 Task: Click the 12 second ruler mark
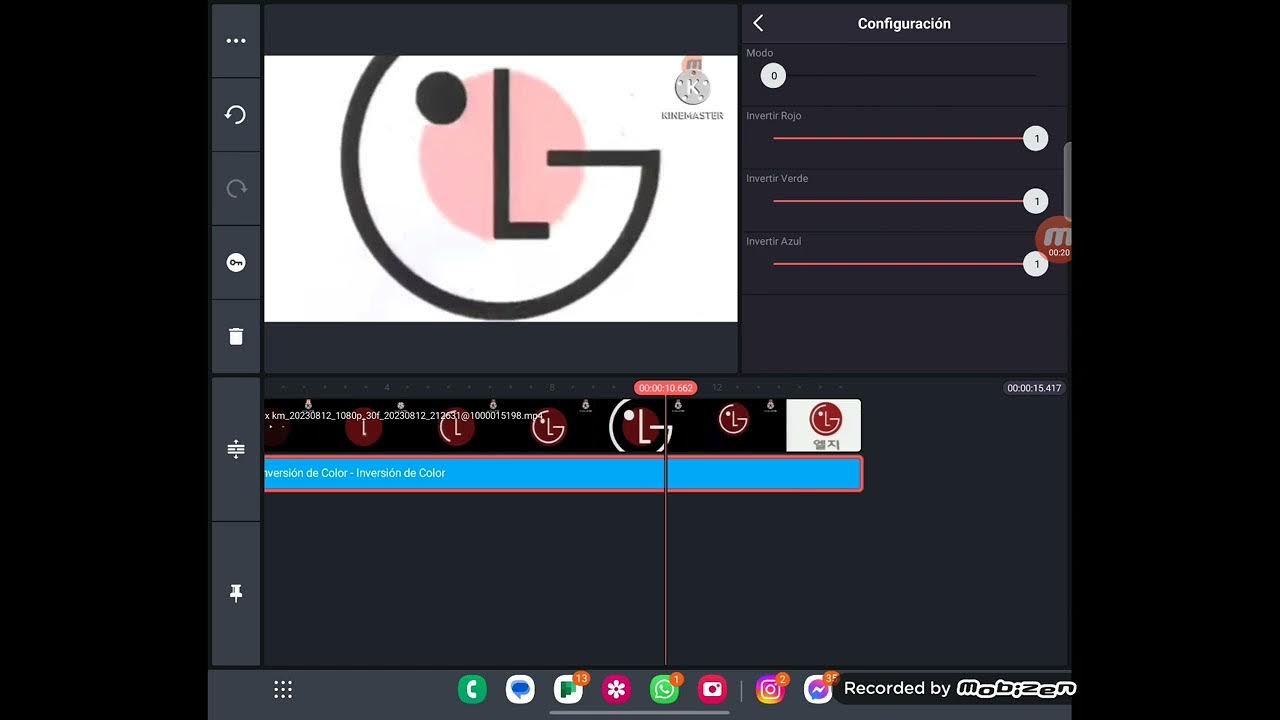coord(717,388)
